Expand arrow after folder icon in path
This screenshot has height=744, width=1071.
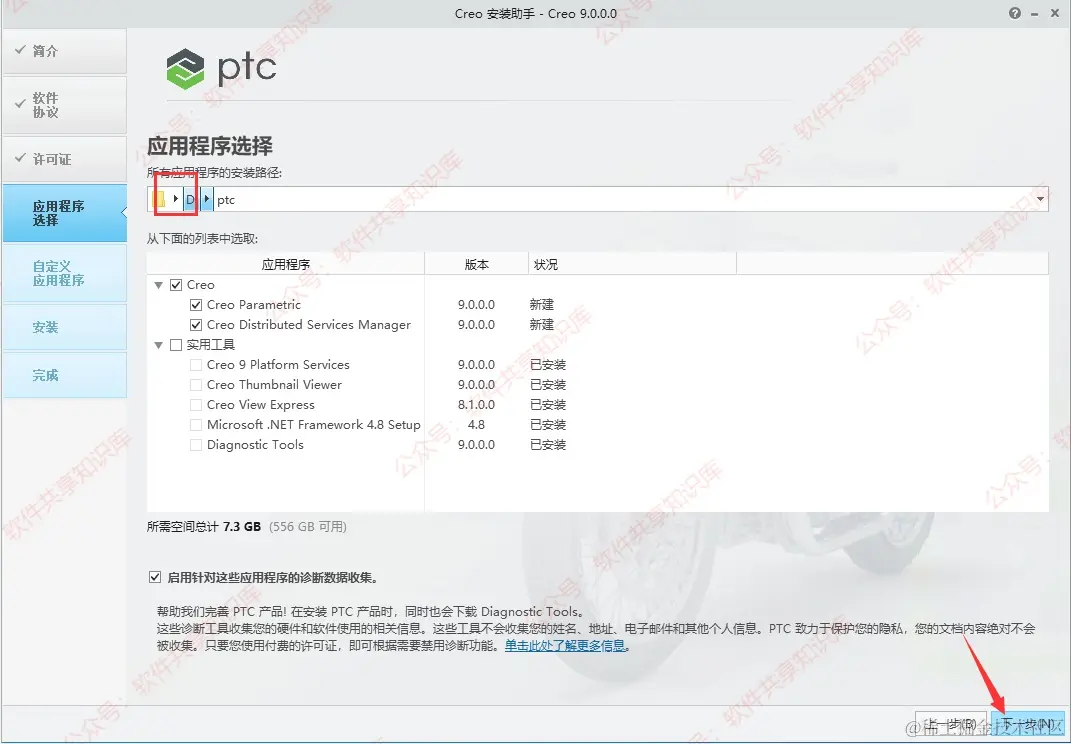pos(176,199)
